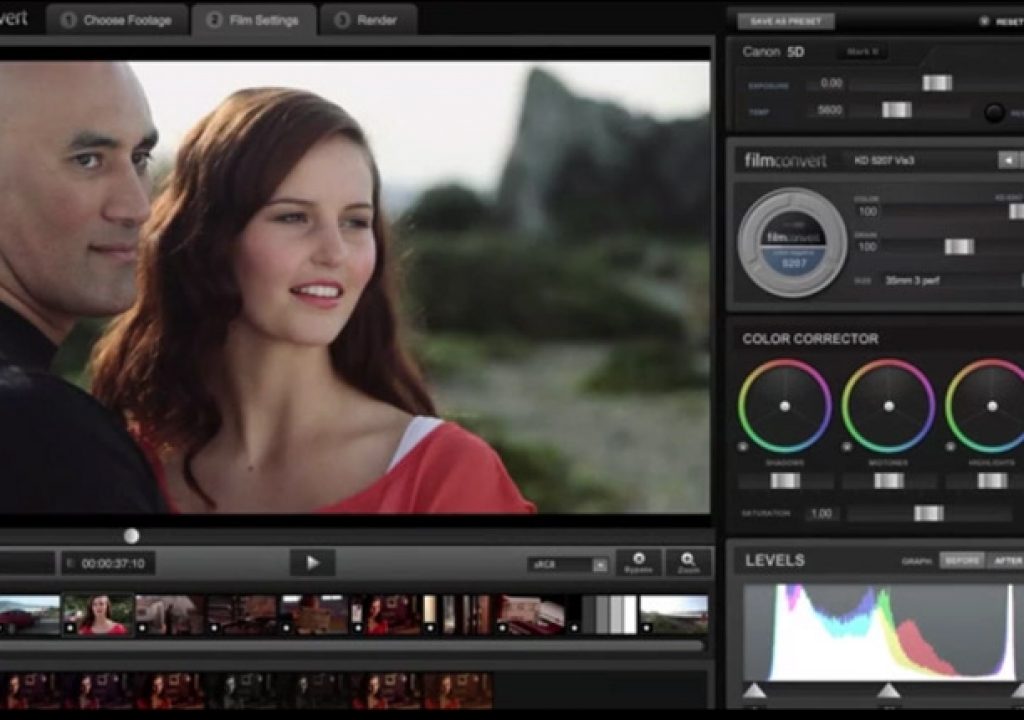Click the Levels white point triangle
Viewport: 1024px width, 720px height.
coord(1017,690)
